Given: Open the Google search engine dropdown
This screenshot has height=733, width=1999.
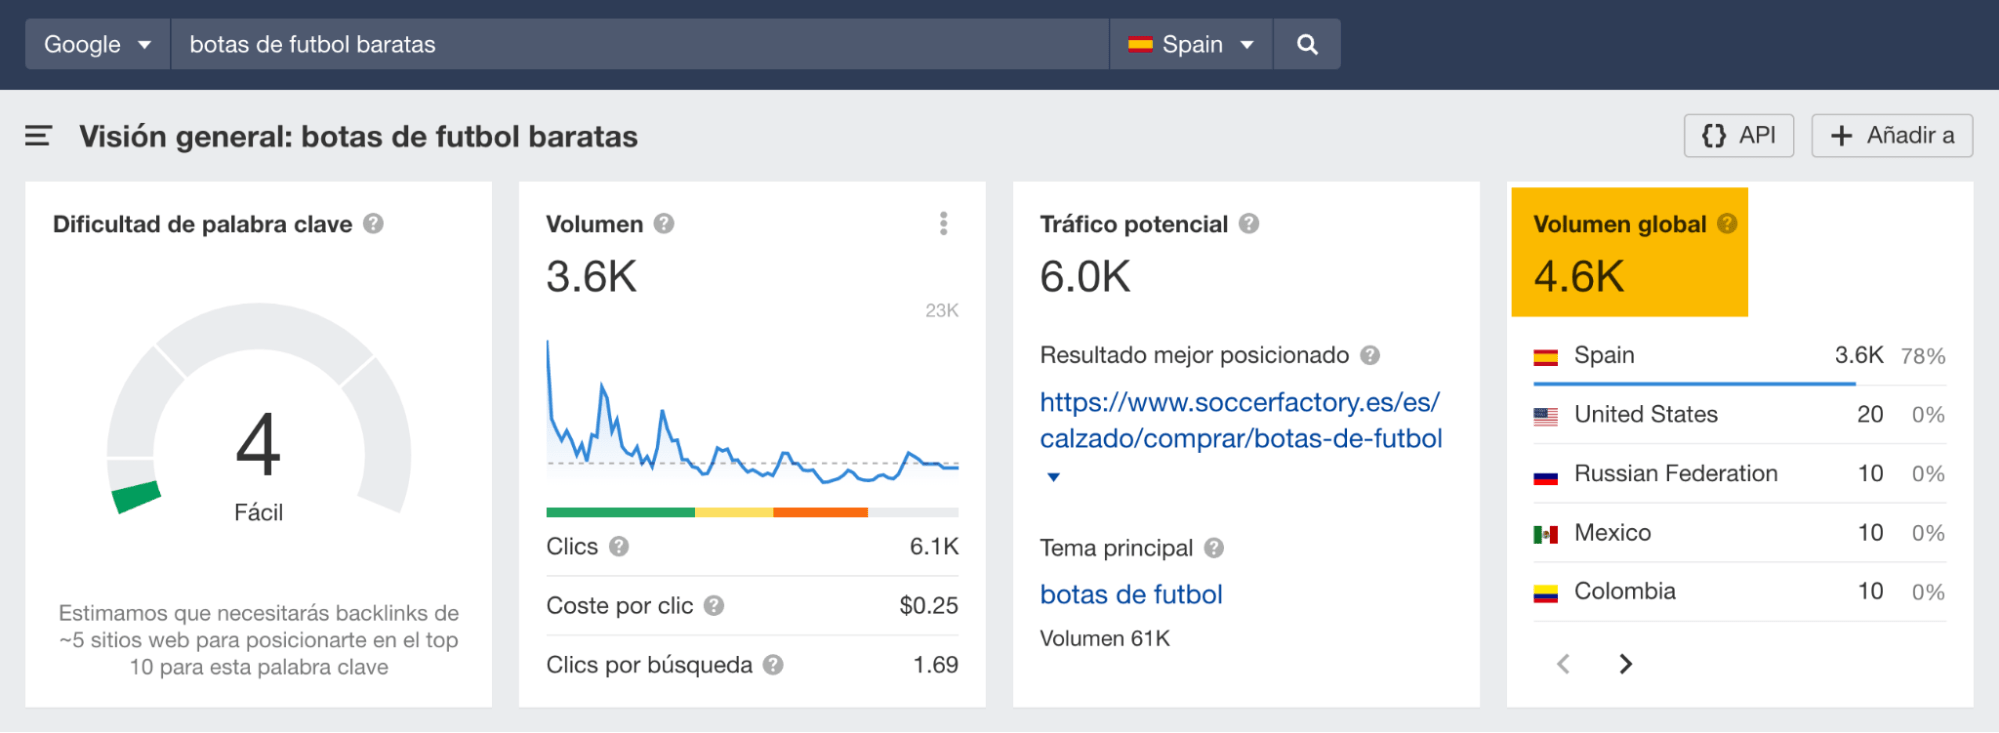Looking at the screenshot, I should (x=96, y=43).
